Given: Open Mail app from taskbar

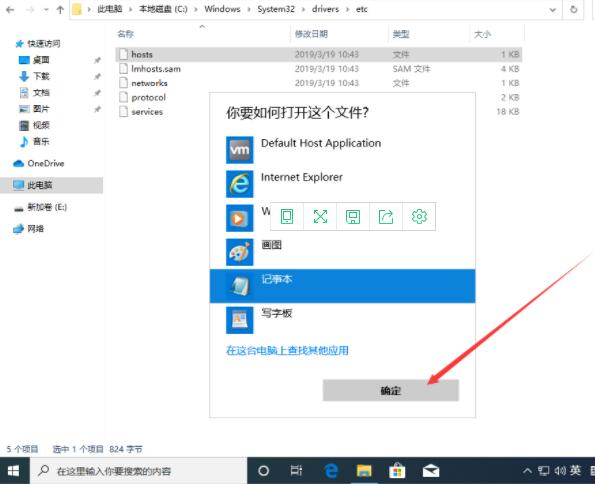Looking at the screenshot, I should click(431, 471).
